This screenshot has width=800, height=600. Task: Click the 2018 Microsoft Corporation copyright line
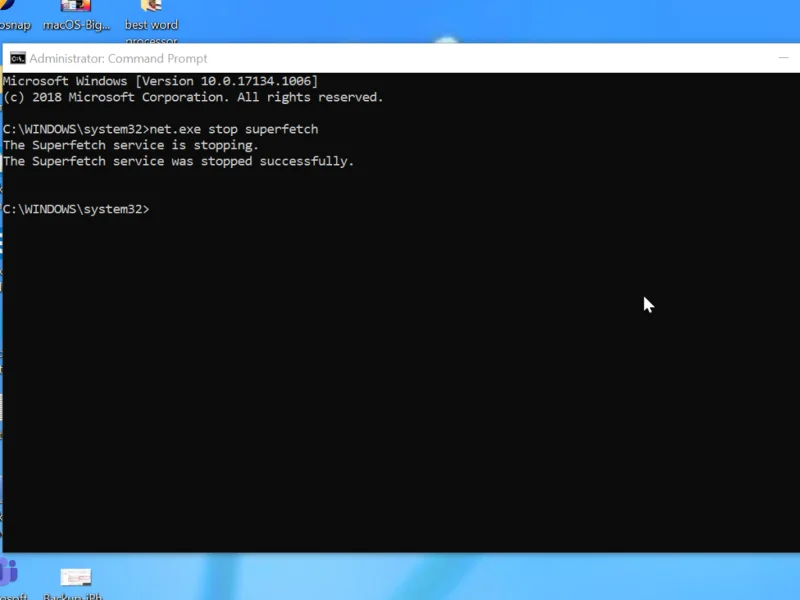coord(193,97)
